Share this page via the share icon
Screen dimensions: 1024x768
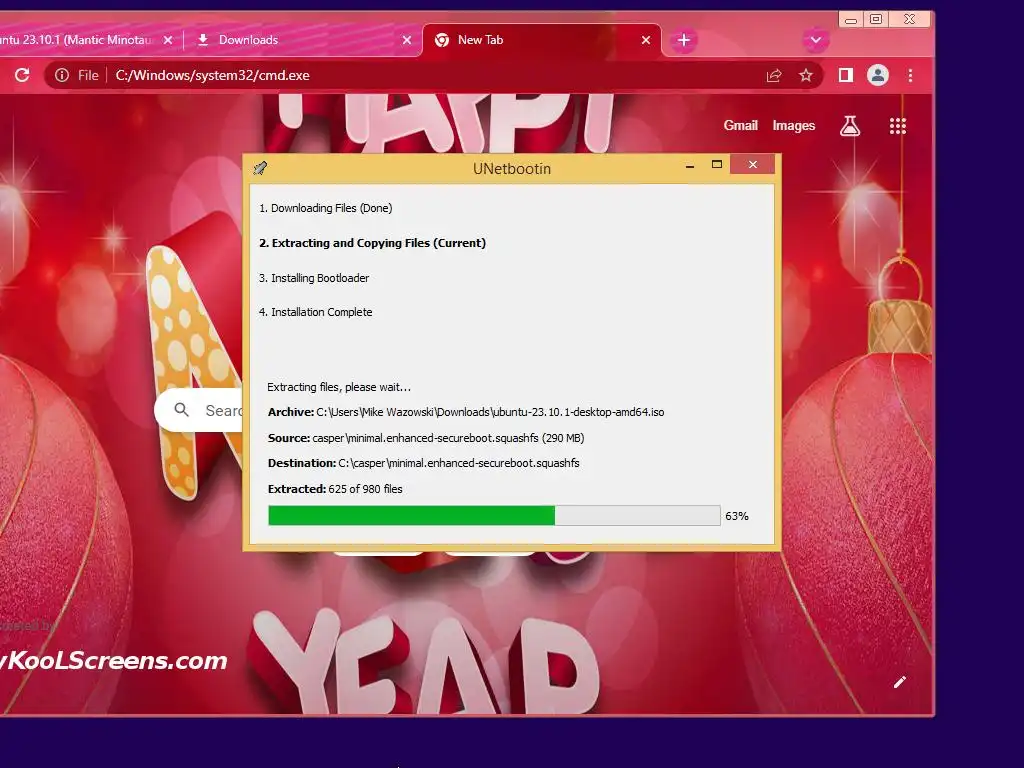click(x=774, y=76)
